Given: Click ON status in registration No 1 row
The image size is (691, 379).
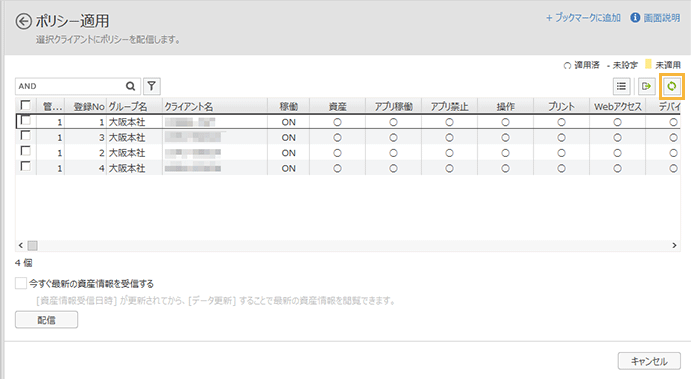Looking at the screenshot, I should [x=289, y=122].
